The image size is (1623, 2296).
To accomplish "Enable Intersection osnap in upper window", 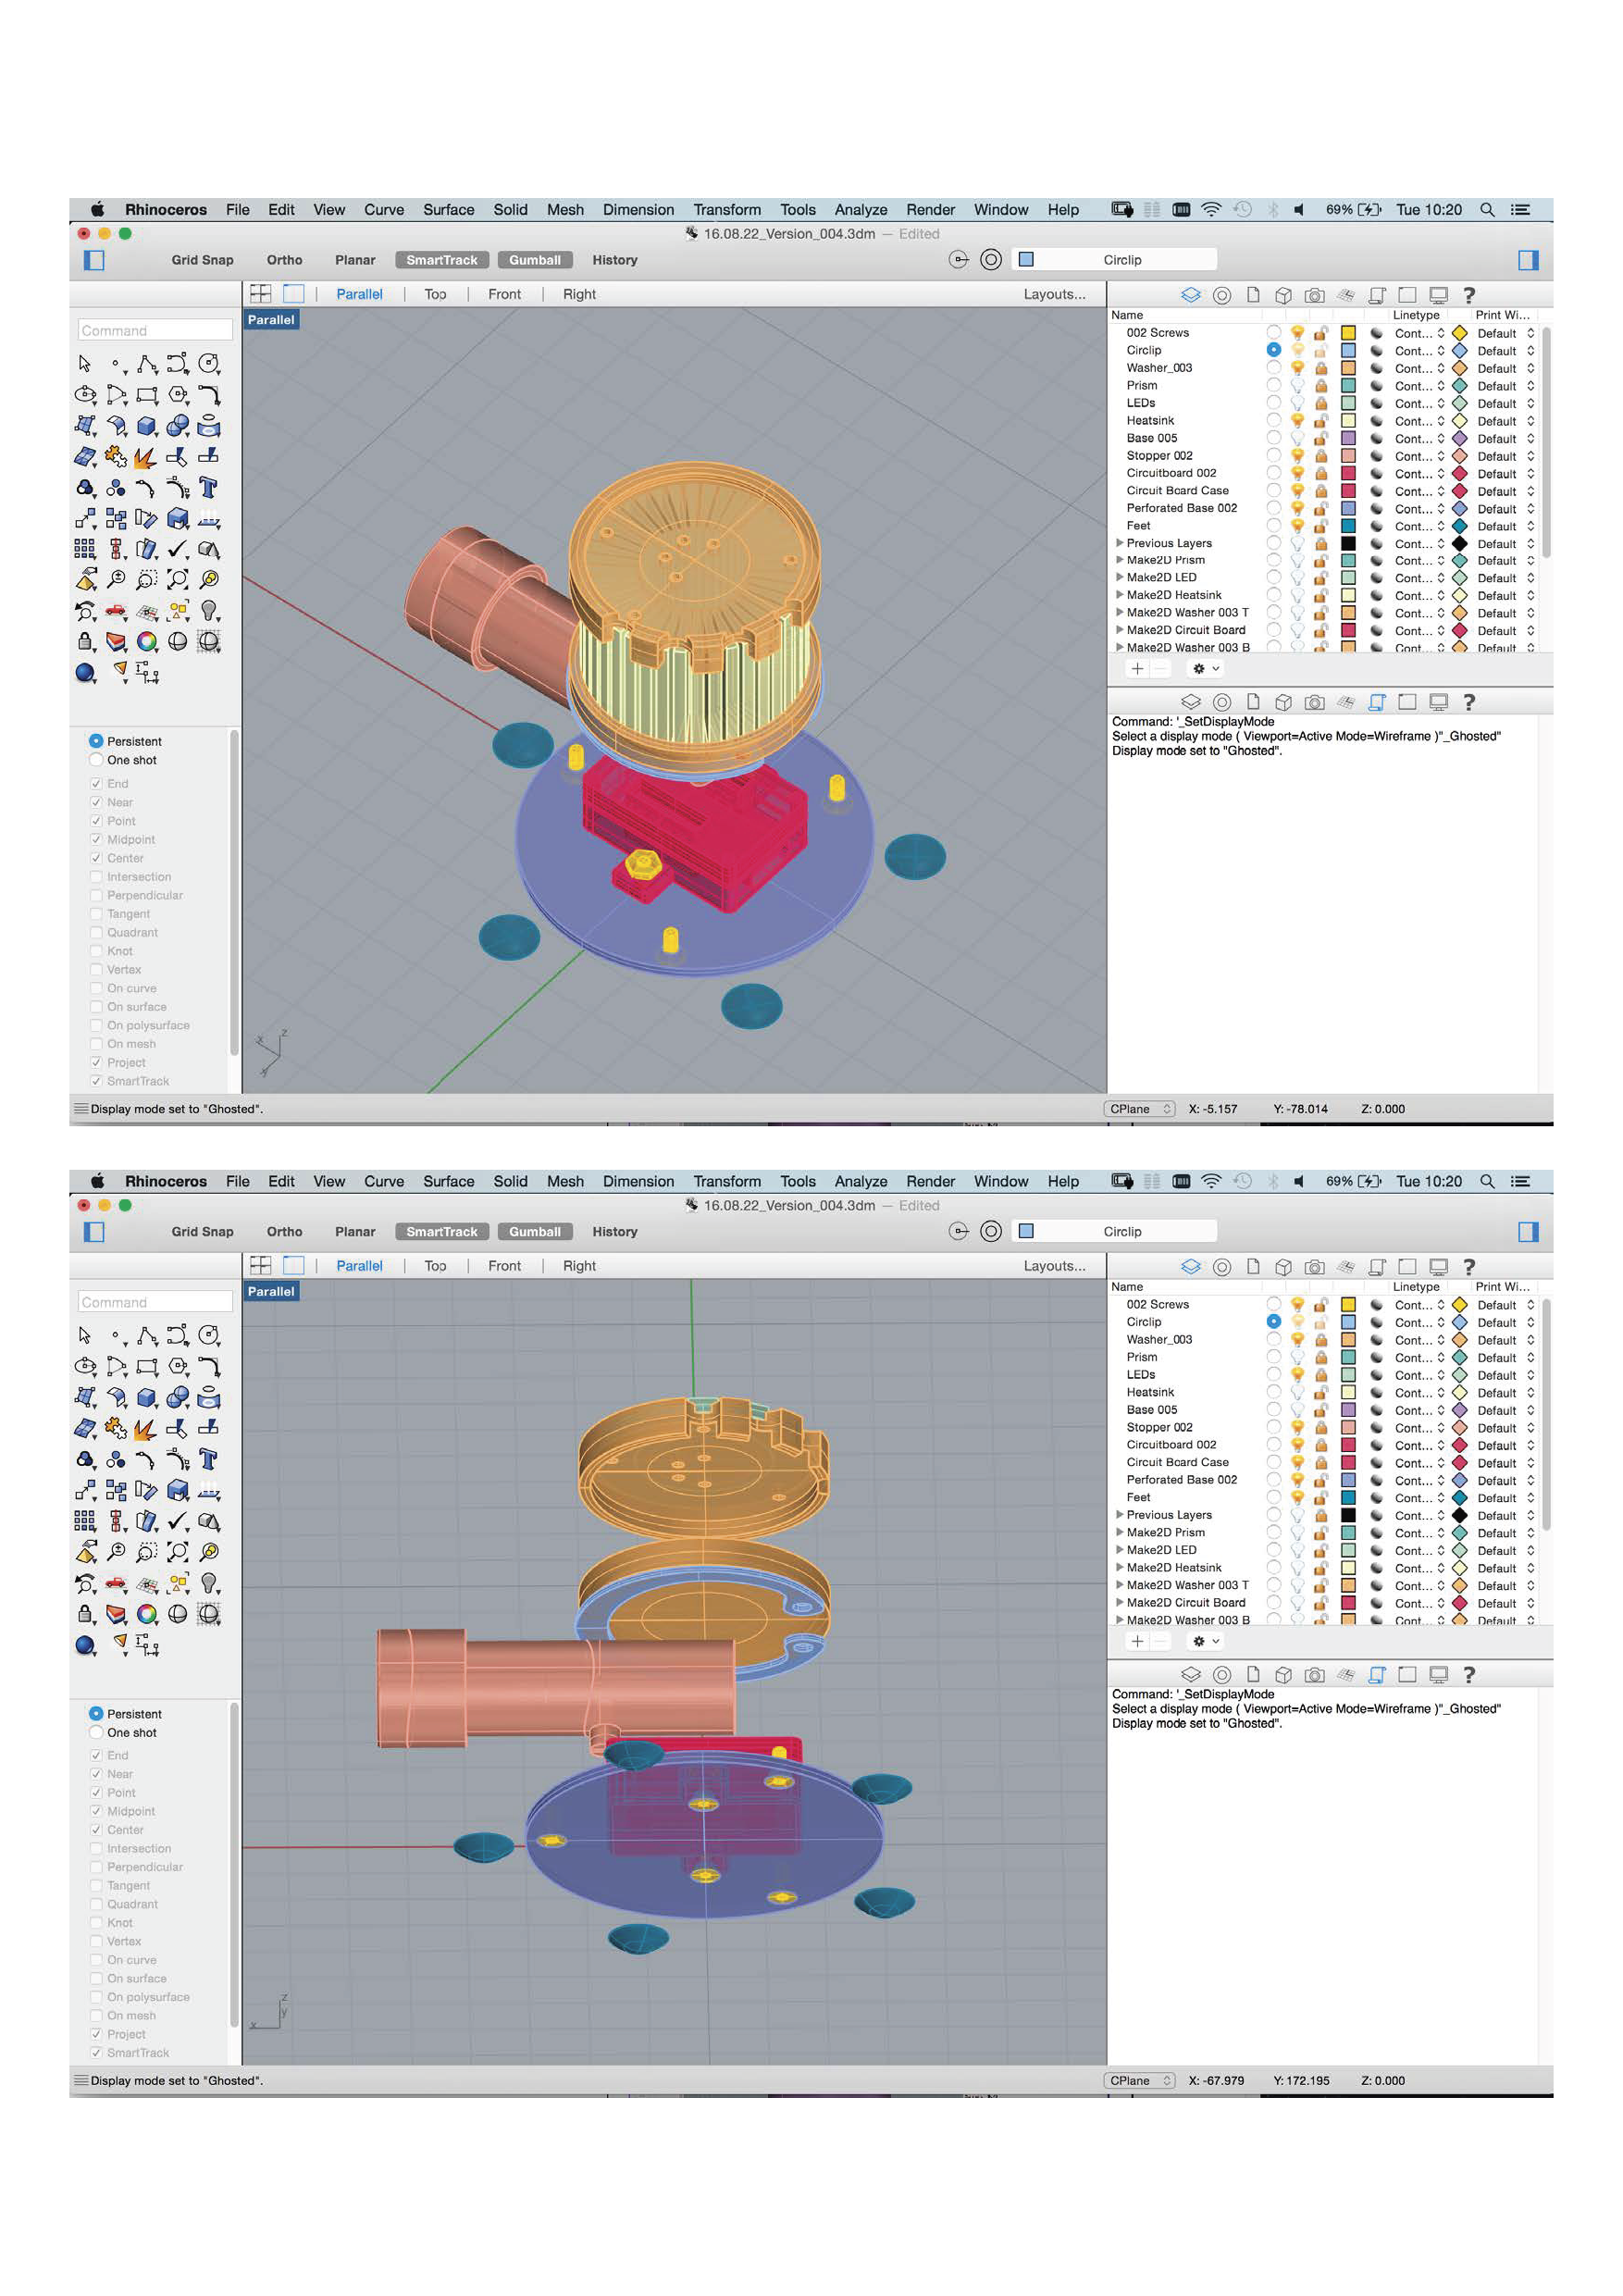I will coord(96,877).
